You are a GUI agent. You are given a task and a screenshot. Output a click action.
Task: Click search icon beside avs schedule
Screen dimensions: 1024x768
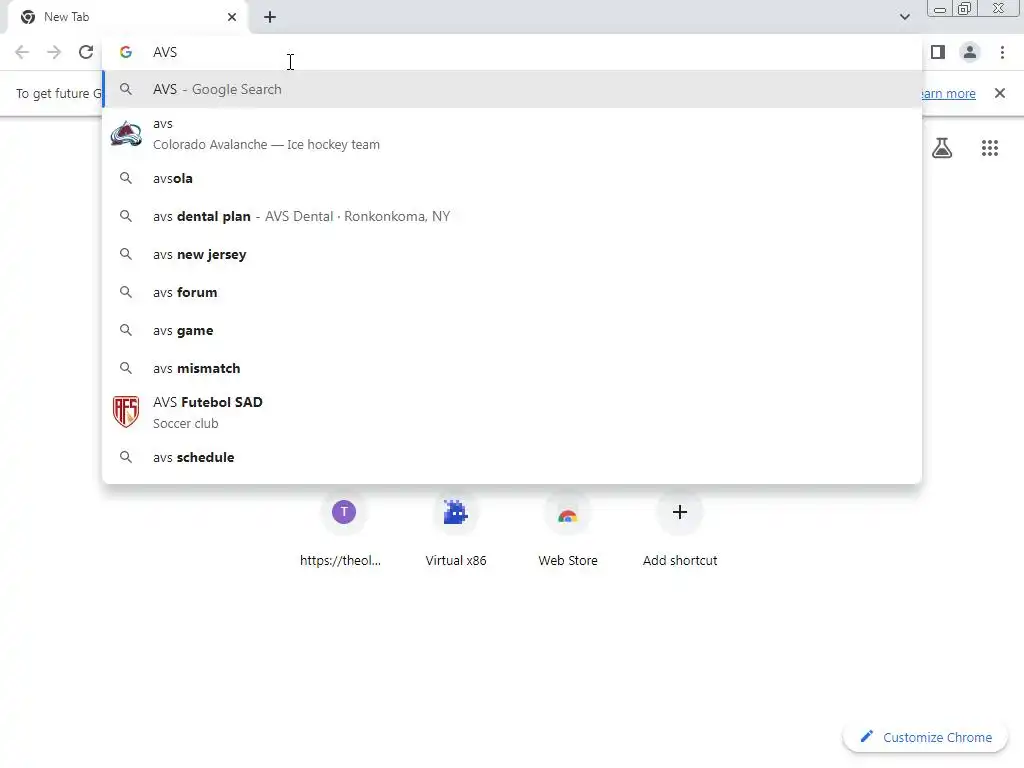pyautogui.click(x=126, y=457)
